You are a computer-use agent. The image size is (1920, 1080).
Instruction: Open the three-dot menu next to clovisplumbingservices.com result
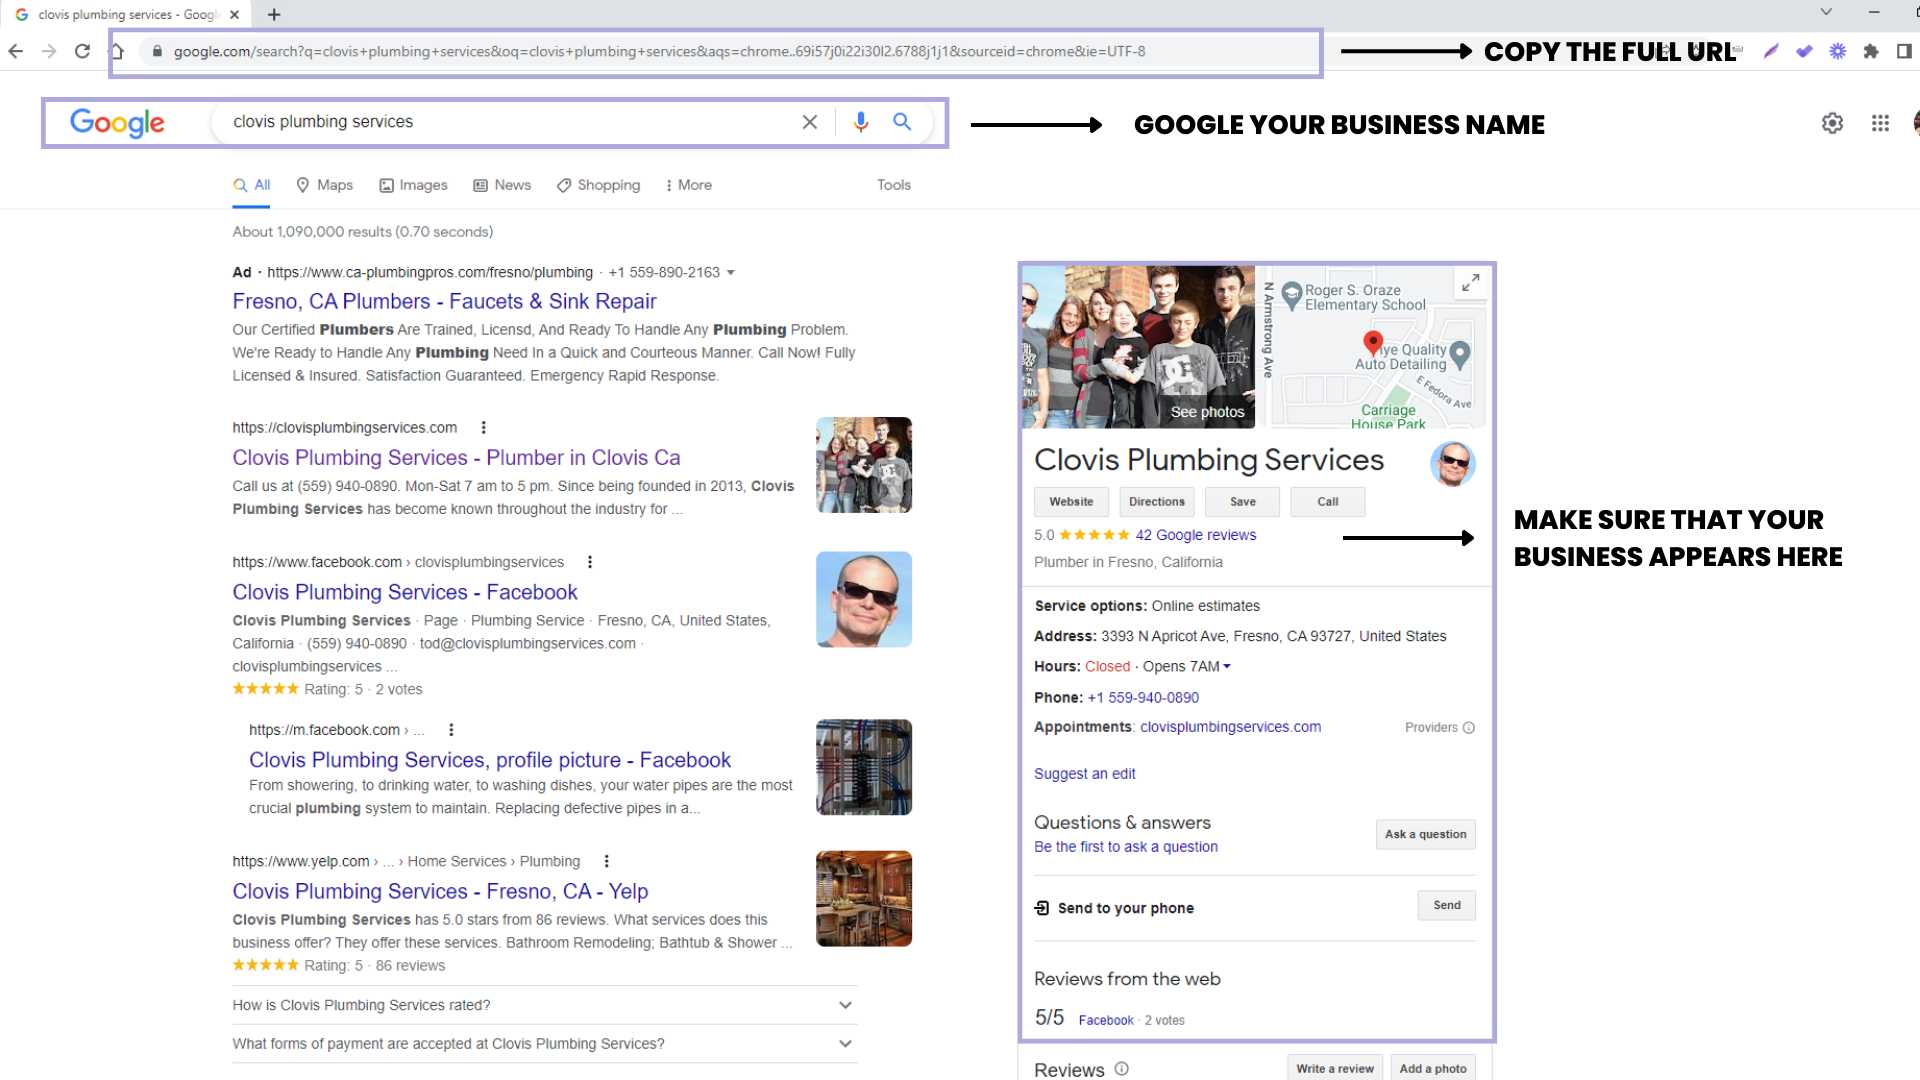click(x=483, y=427)
